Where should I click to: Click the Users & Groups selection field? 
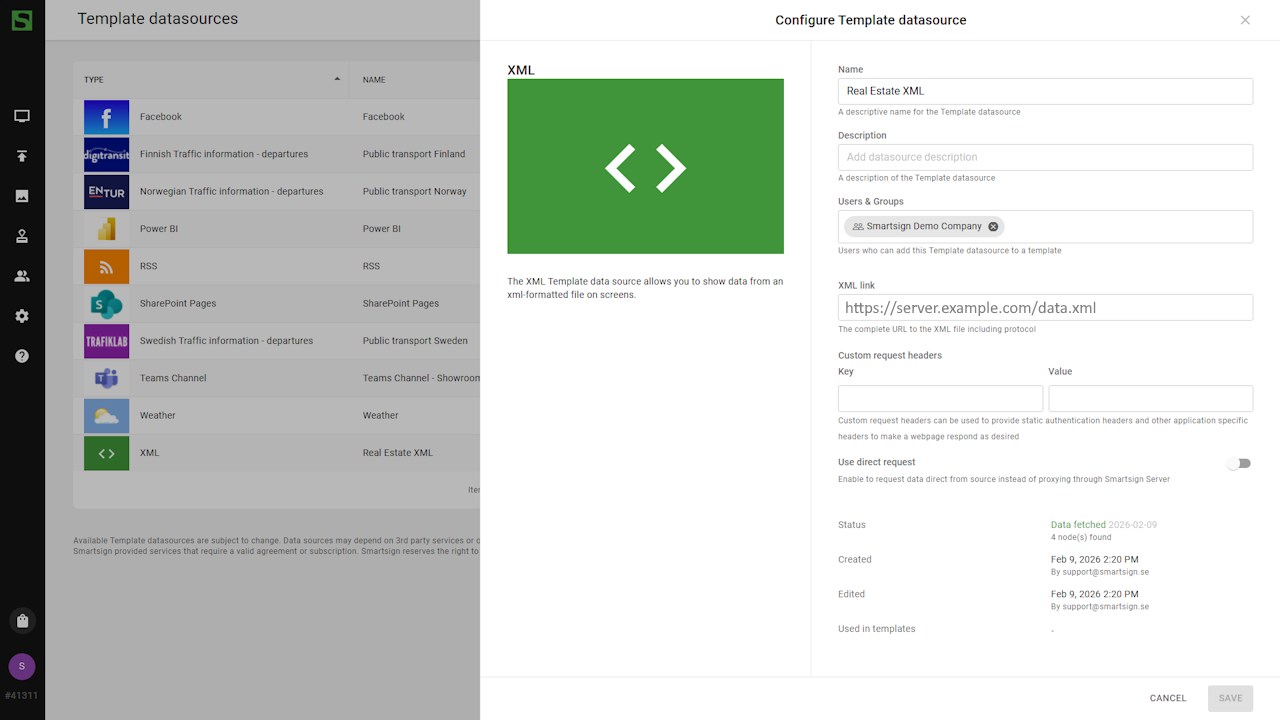[x=1120, y=227]
